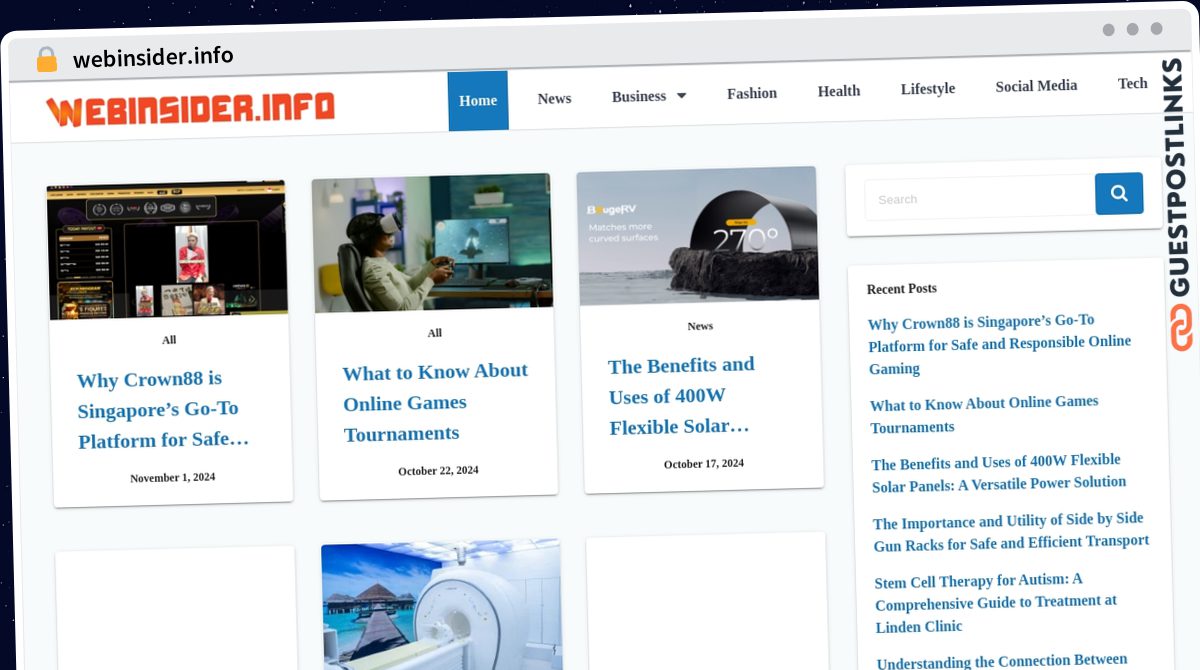Image resolution: width=1200 pixels, height=670 pixels.
Task: Select Fashion in the navigation bar
Action: pos(752,93)
